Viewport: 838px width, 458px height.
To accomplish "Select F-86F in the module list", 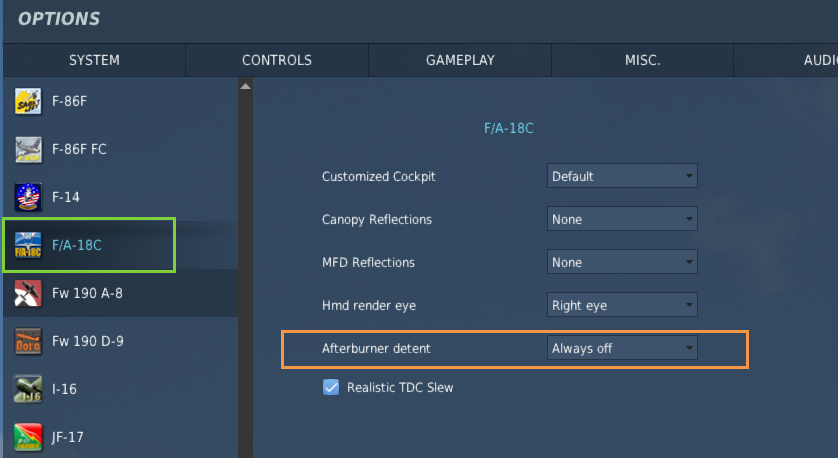I will point(120,101).
